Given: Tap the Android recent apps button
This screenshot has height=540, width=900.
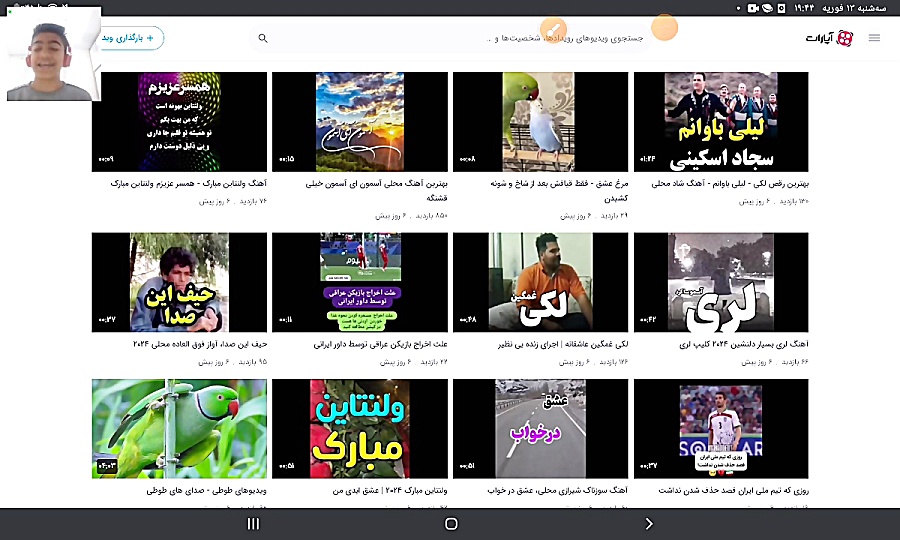Looking at the screenshot, I should point(253,523).
